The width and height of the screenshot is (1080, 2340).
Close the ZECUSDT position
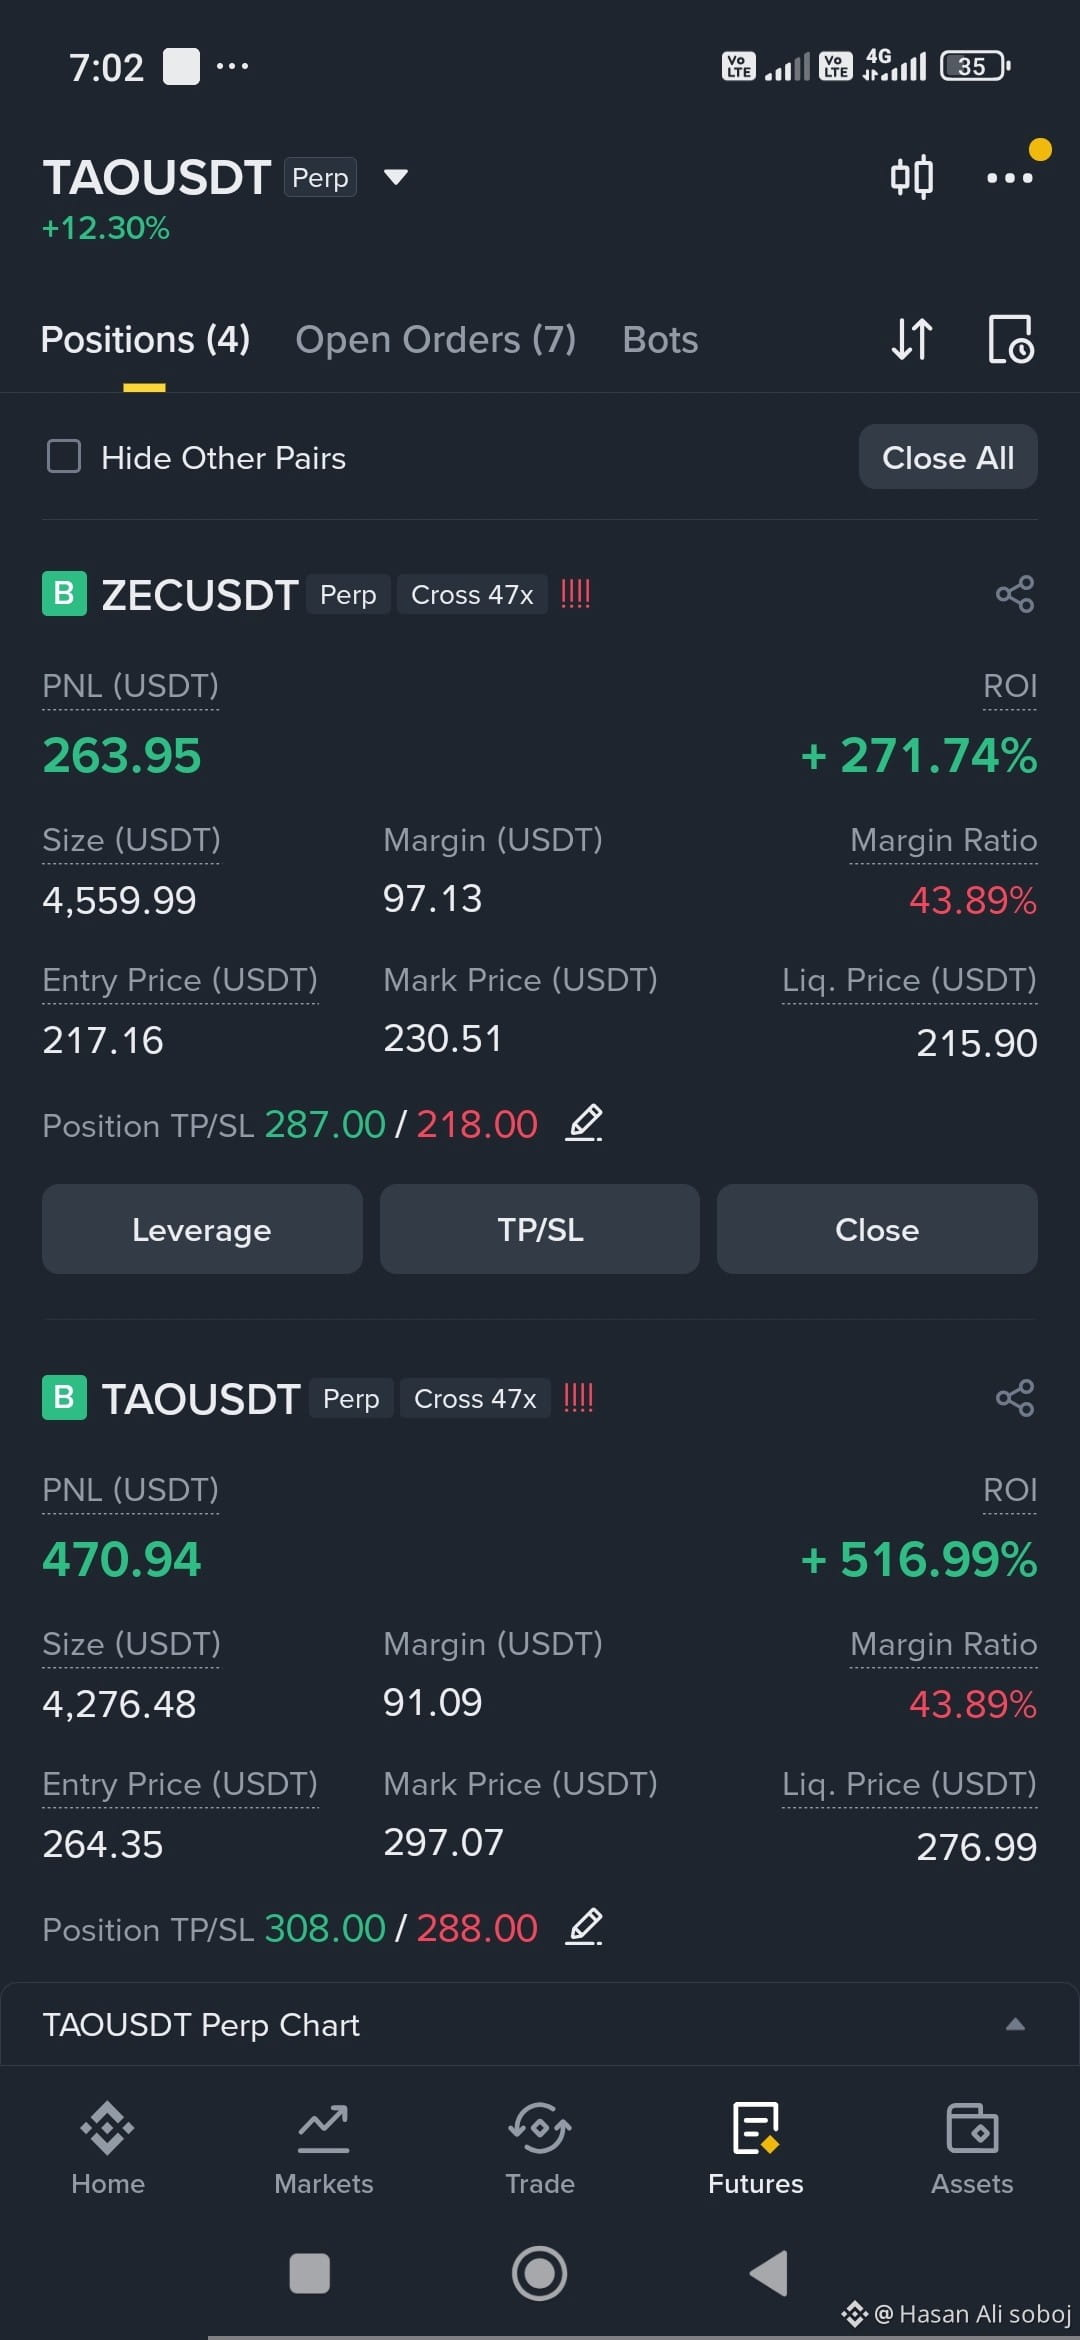(877, 1229)
